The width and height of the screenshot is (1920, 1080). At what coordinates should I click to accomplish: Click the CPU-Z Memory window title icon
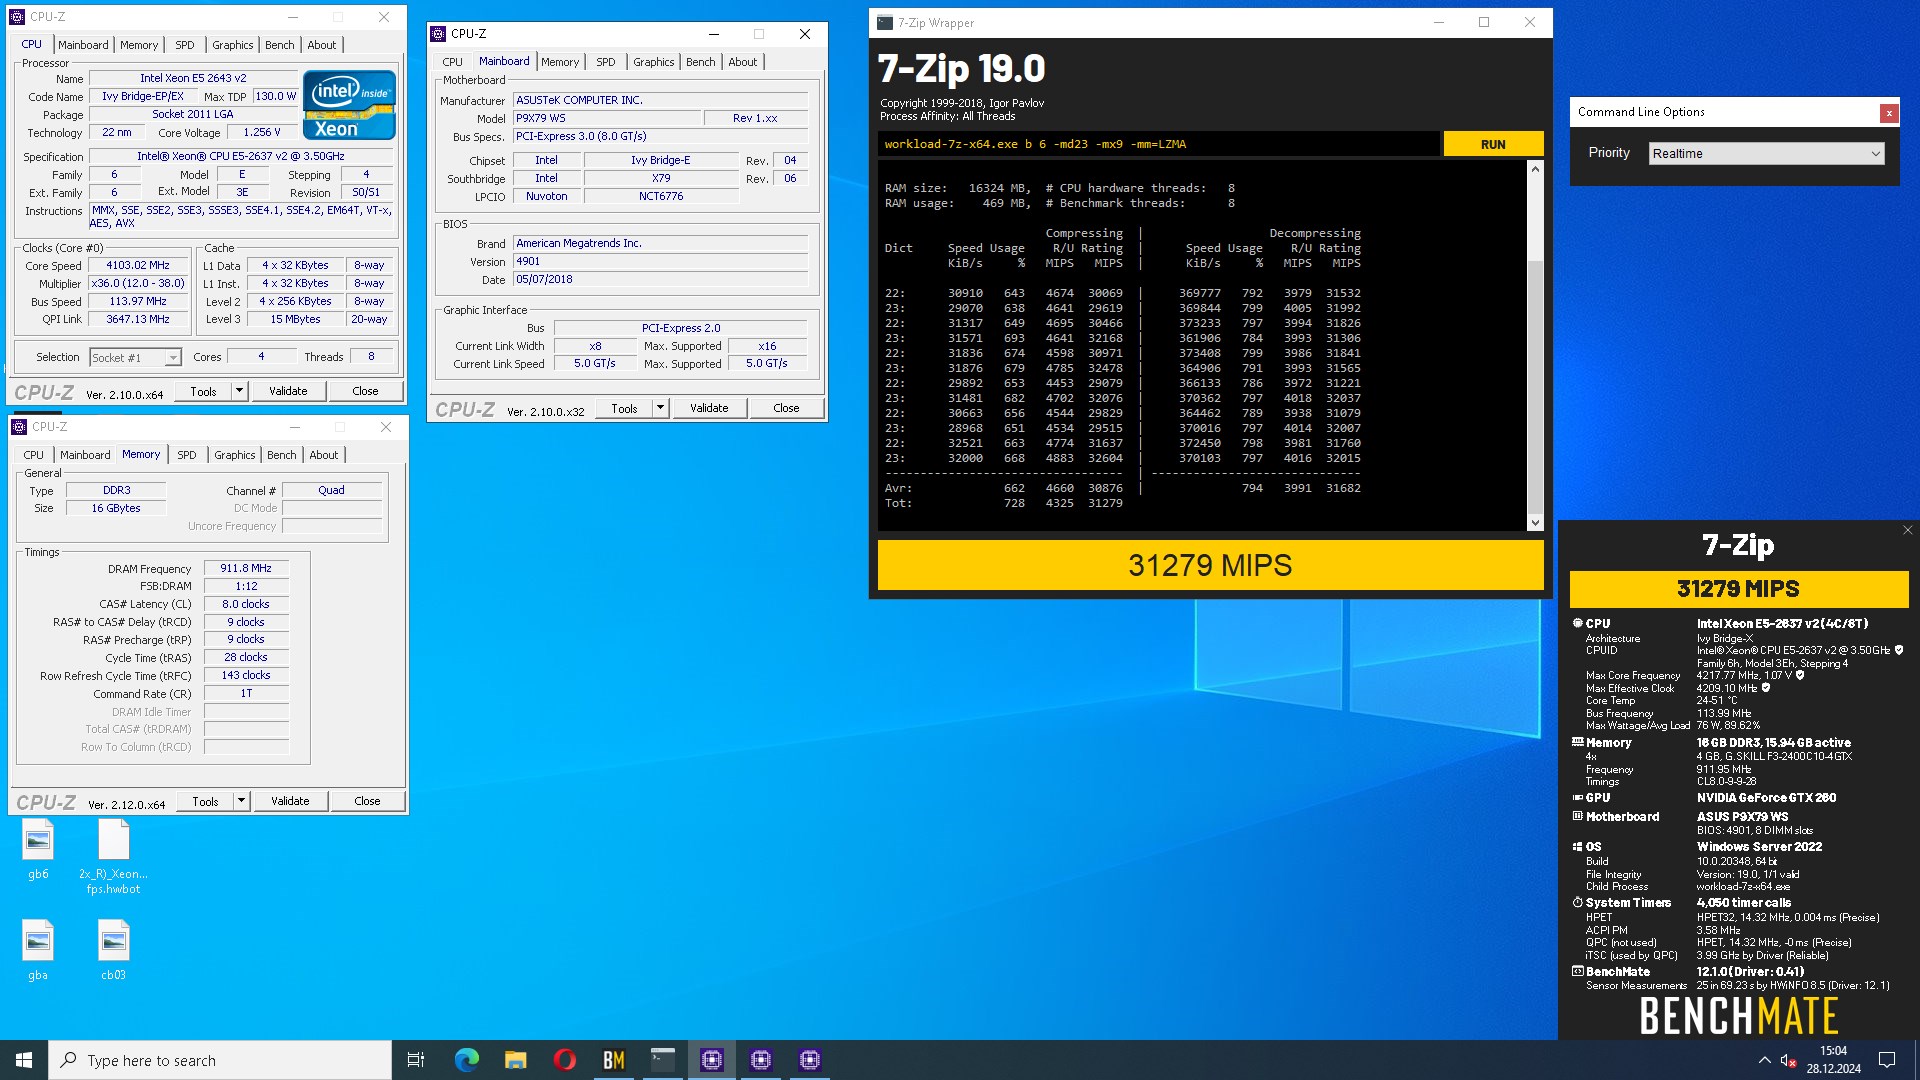pyautogui.click(x=19, y=427)
